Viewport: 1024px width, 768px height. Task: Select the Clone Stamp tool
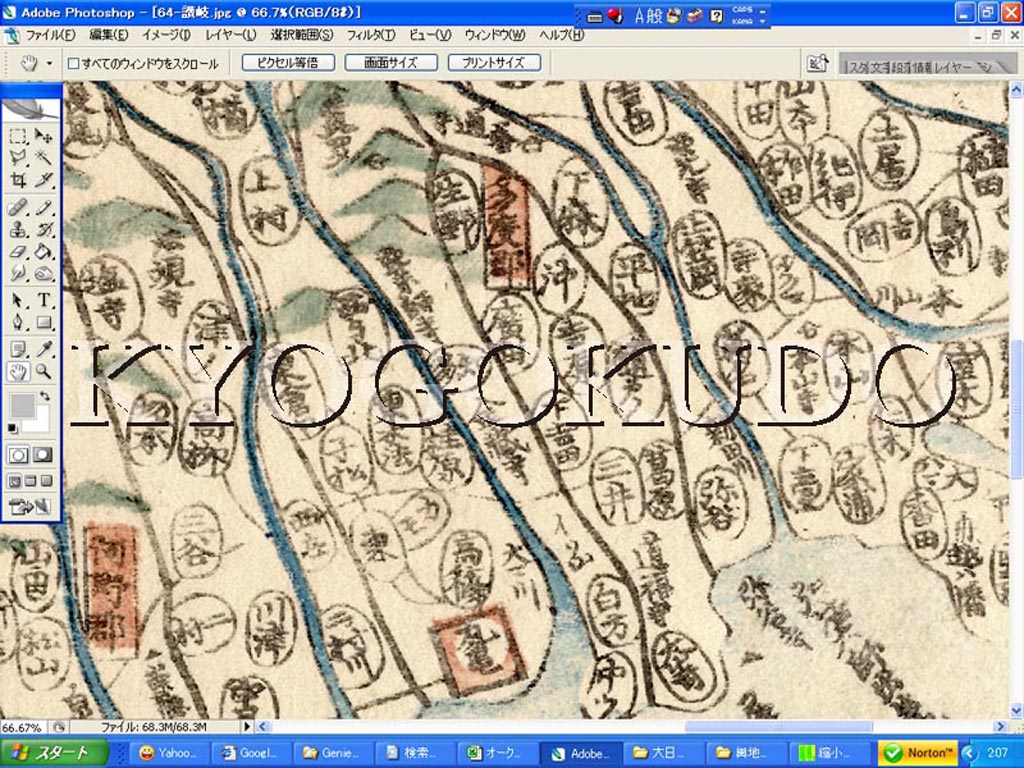pos(18,229)
